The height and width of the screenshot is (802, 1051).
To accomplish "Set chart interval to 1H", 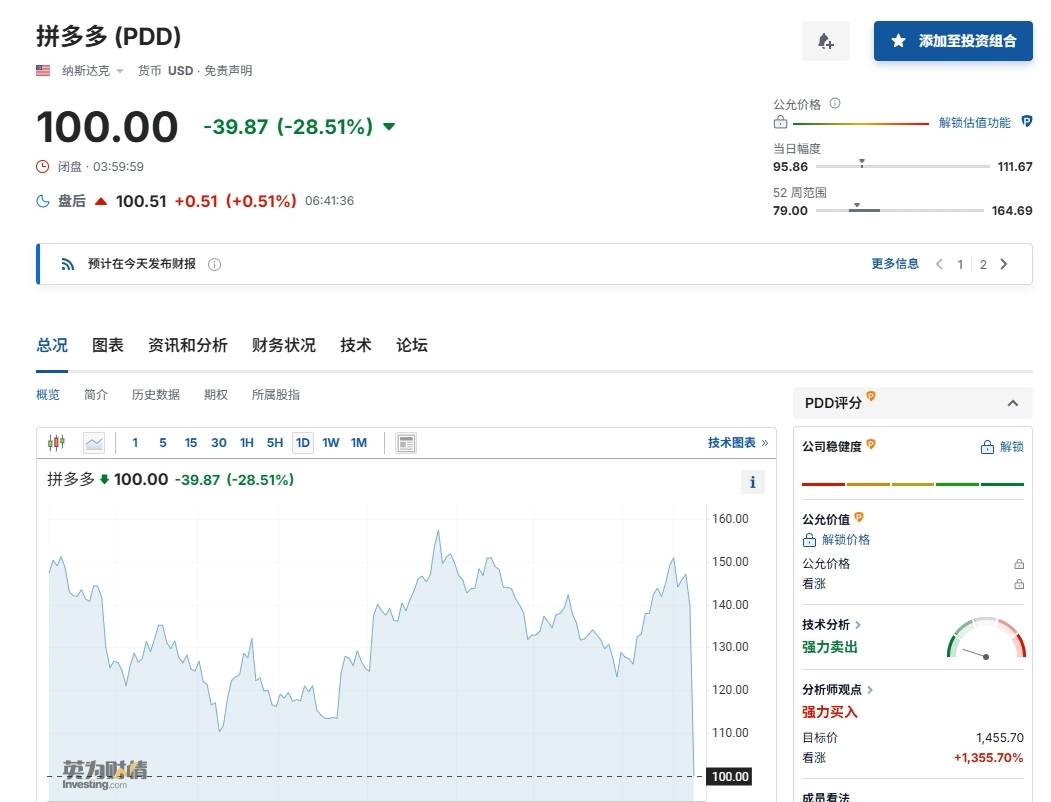I will pyautogui.click(x=247, y=443).
